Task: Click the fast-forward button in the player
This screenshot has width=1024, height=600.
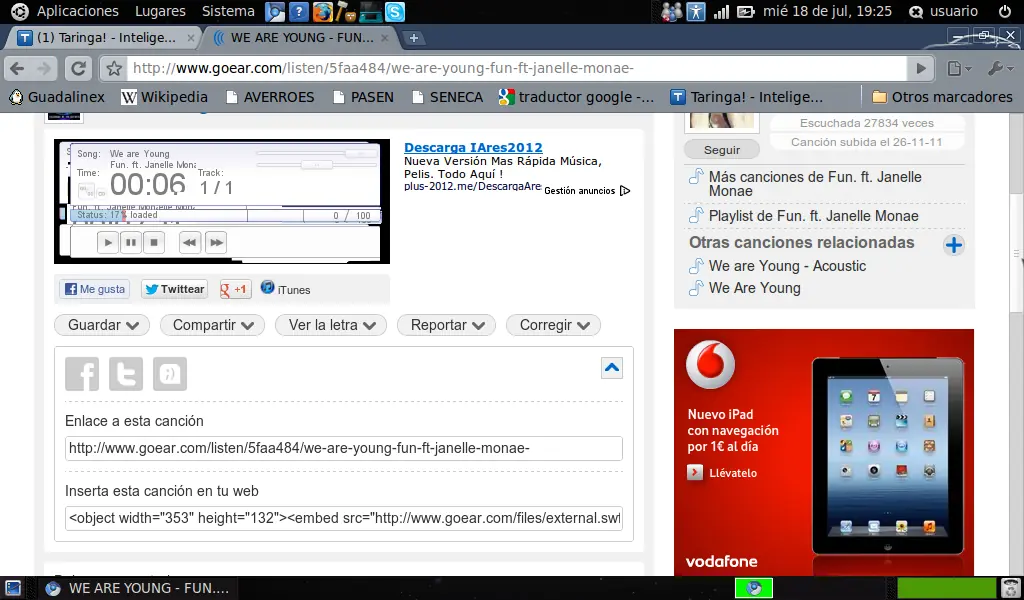Action: pos(216,242)
